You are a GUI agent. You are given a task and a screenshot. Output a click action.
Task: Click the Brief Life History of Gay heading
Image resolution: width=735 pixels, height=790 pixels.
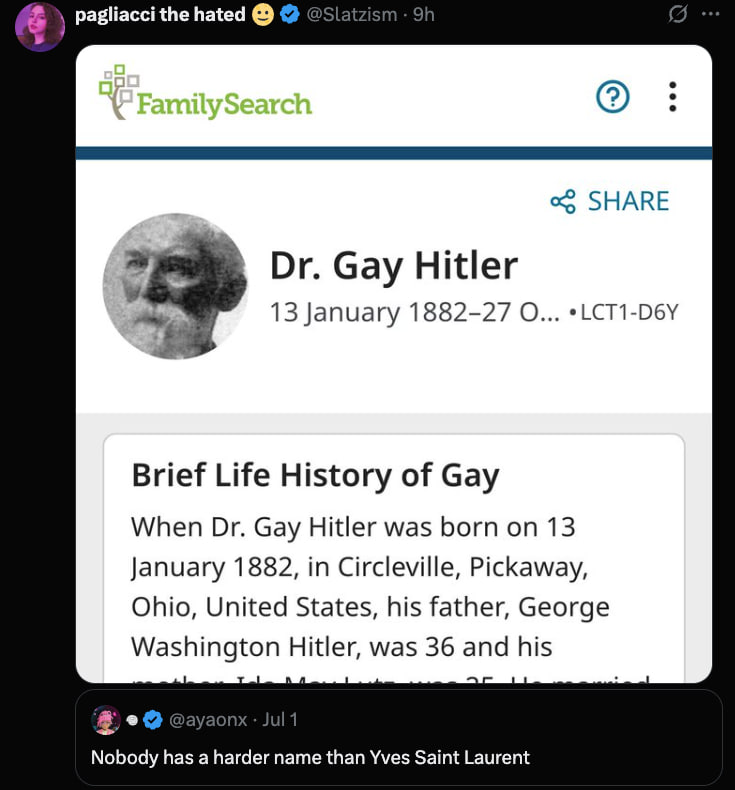pyautogui.click(x=315, y=475)
